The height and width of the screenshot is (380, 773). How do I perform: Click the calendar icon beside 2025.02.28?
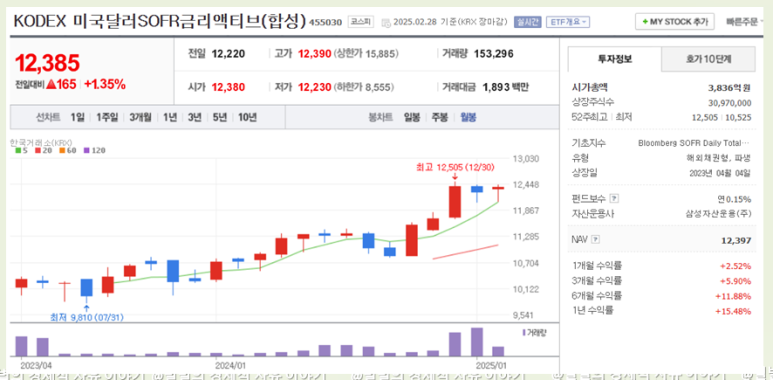[386, 22]
